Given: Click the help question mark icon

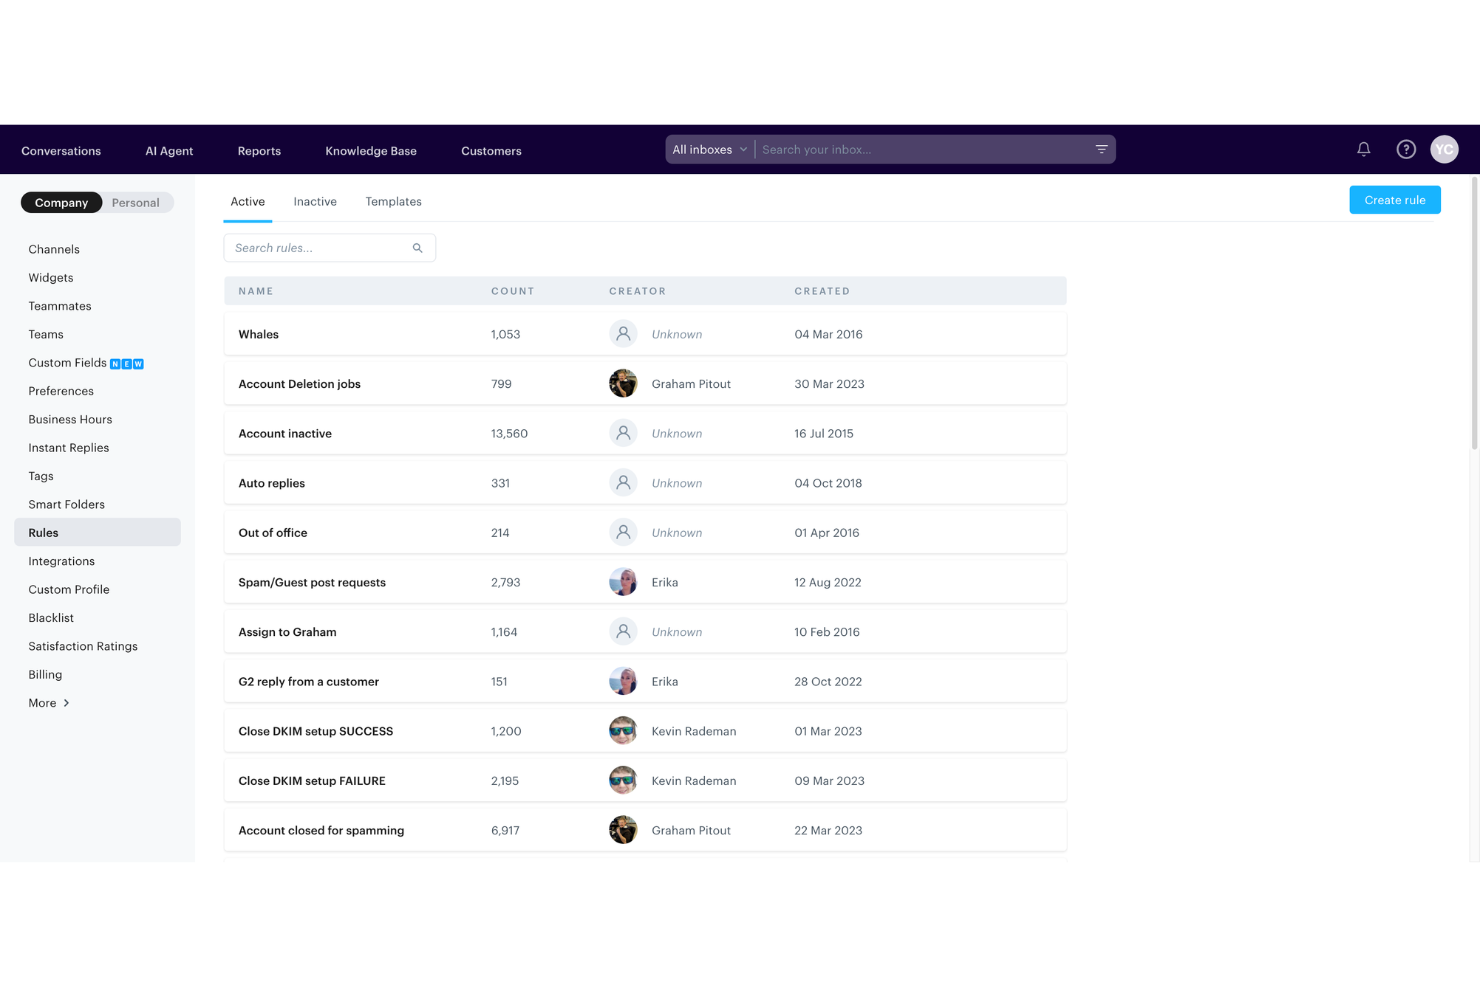Looking at the screenshot, I should [x=1406, y=149].
